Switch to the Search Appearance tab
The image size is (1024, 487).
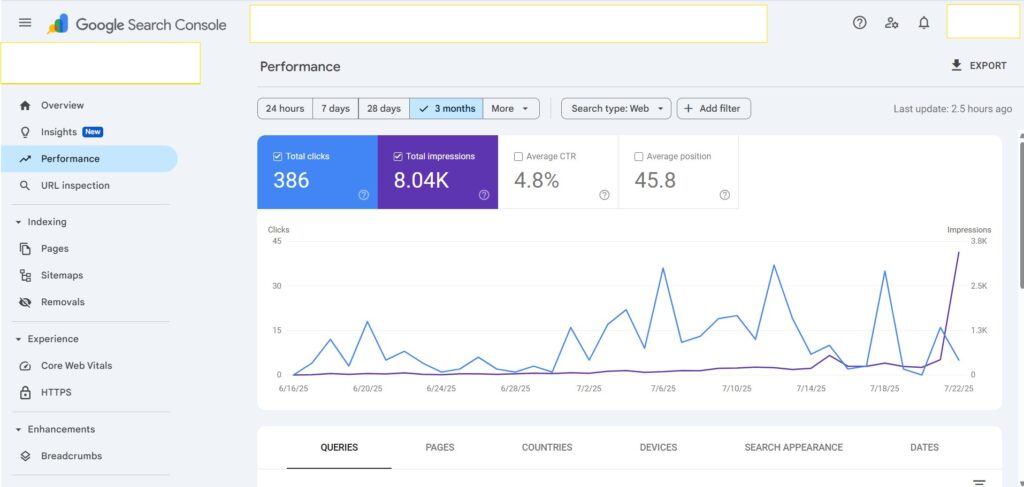tap(793, 448)
